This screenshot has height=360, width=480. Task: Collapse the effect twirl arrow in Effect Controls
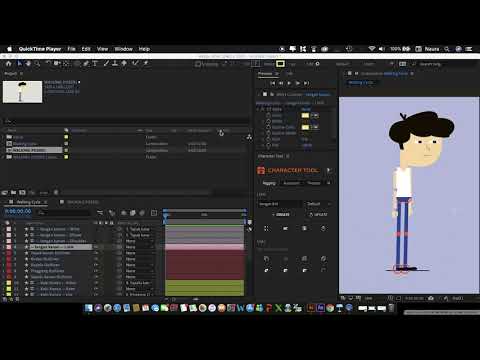pyautogui.click(x=258, y=109)
